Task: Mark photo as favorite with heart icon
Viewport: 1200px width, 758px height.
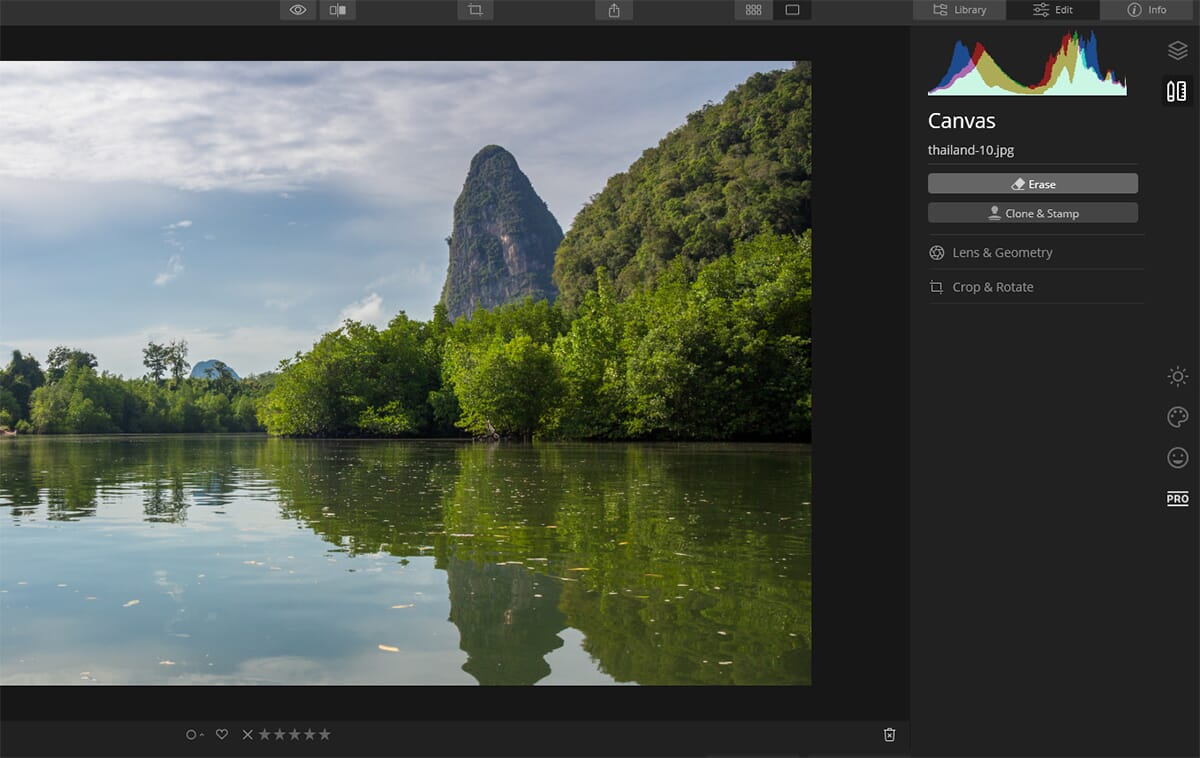Action: coord(222,734)
